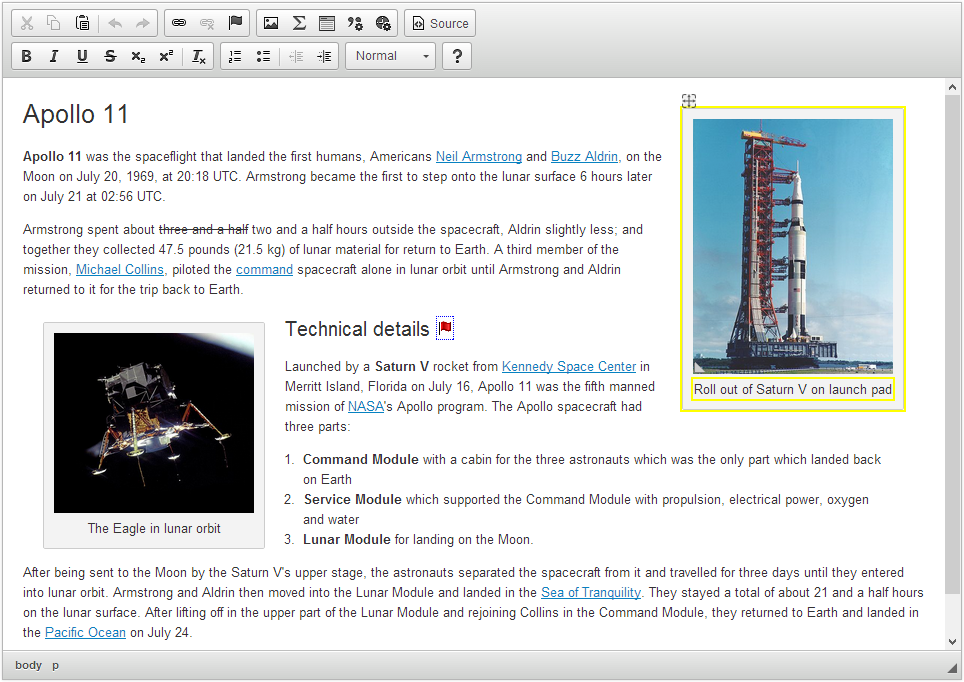Toggle subscript formatting
This screenshot has width=964, height=682.
click(x=138, y=56)
